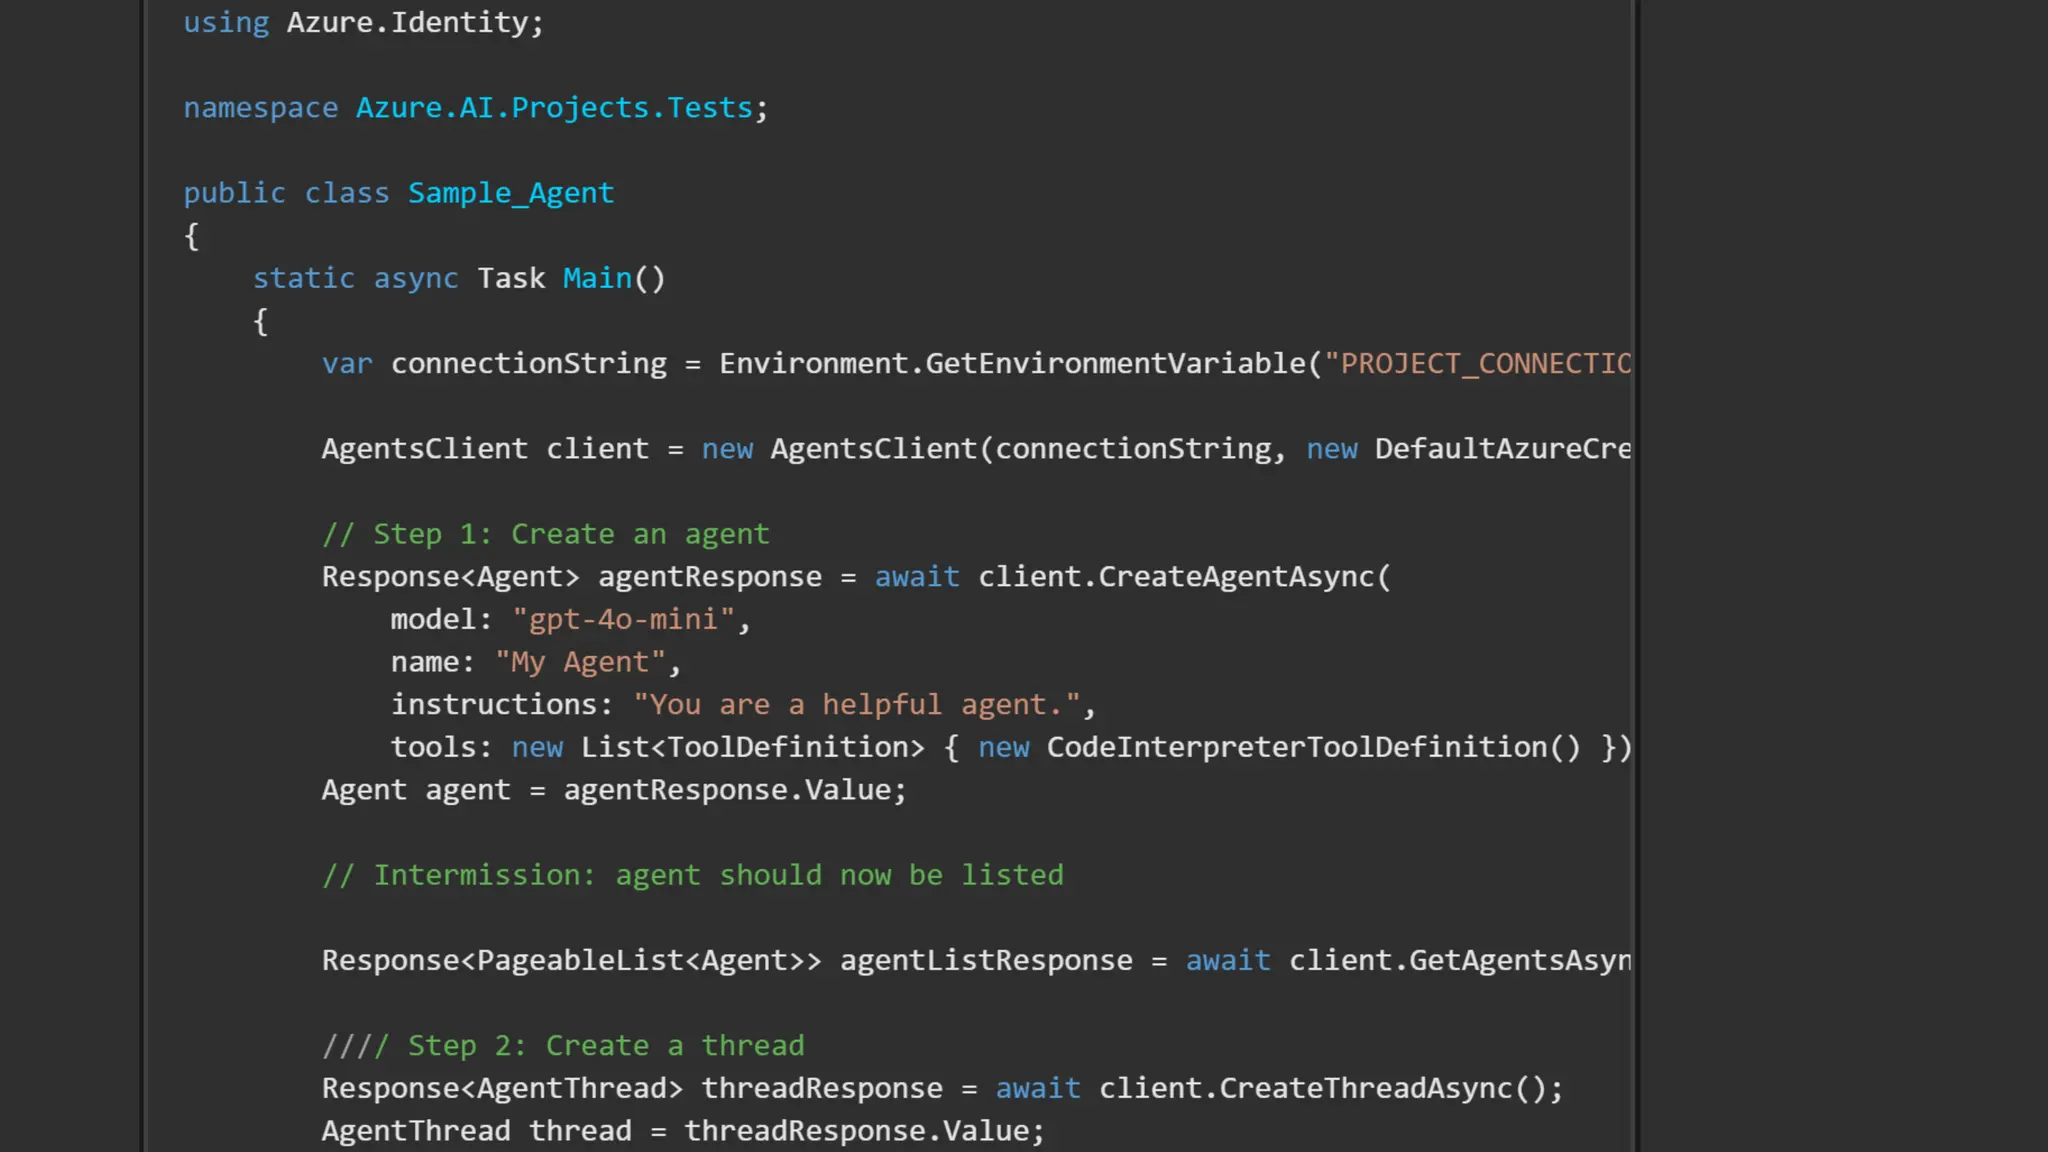This screenshot has height=1152, width=2048.
Task: Click threadResponse.Value on the last line
Action: [x=857, y=1131]
